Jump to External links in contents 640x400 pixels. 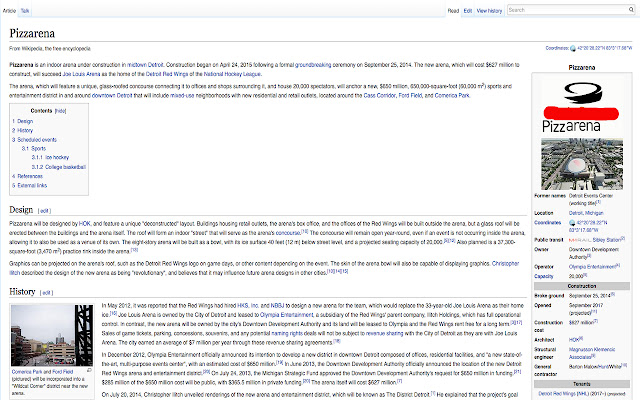(x=32, y=184)
